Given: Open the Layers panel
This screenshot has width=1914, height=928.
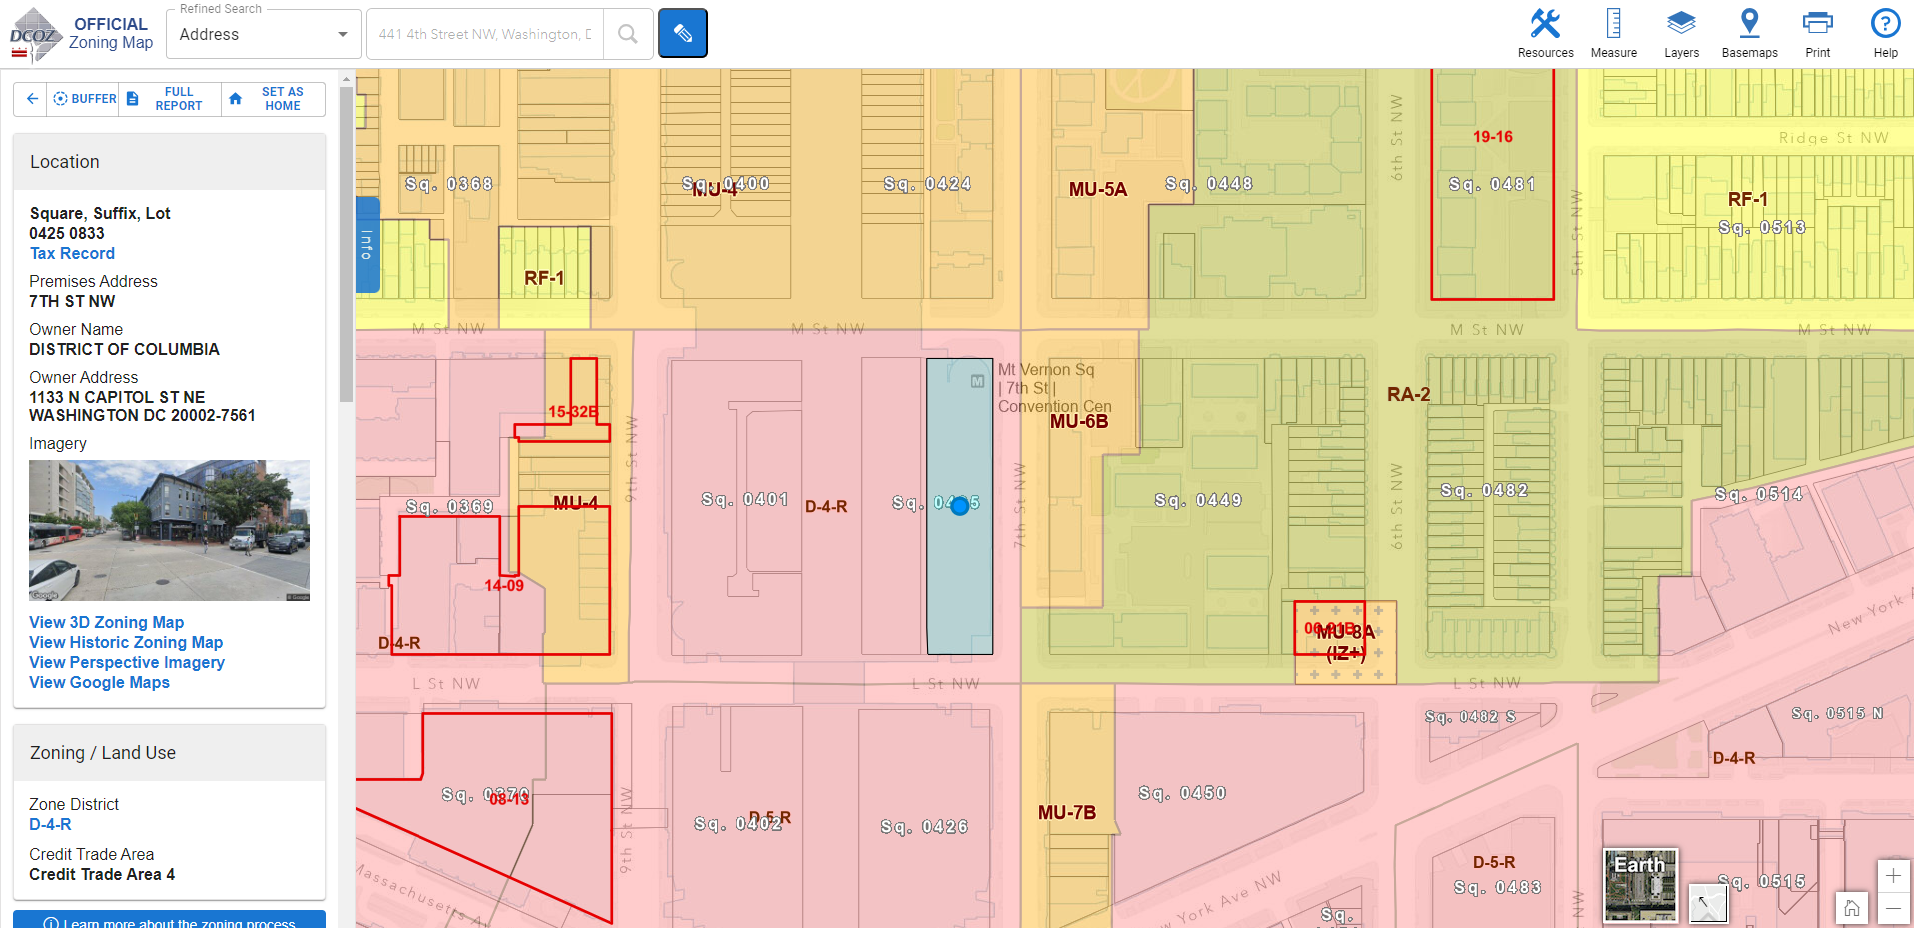Looking at the screenshot, I should [x=1681, y=33].
